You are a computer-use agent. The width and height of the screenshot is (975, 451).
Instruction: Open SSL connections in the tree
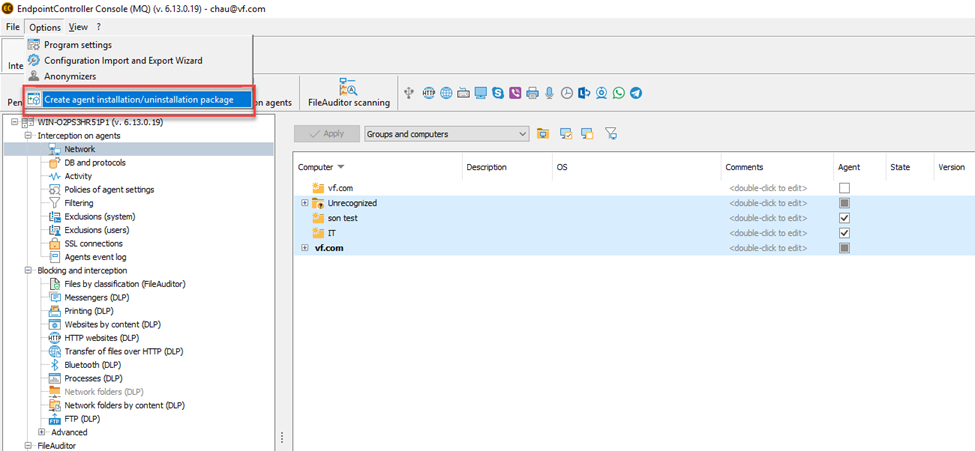pos(93,243)
